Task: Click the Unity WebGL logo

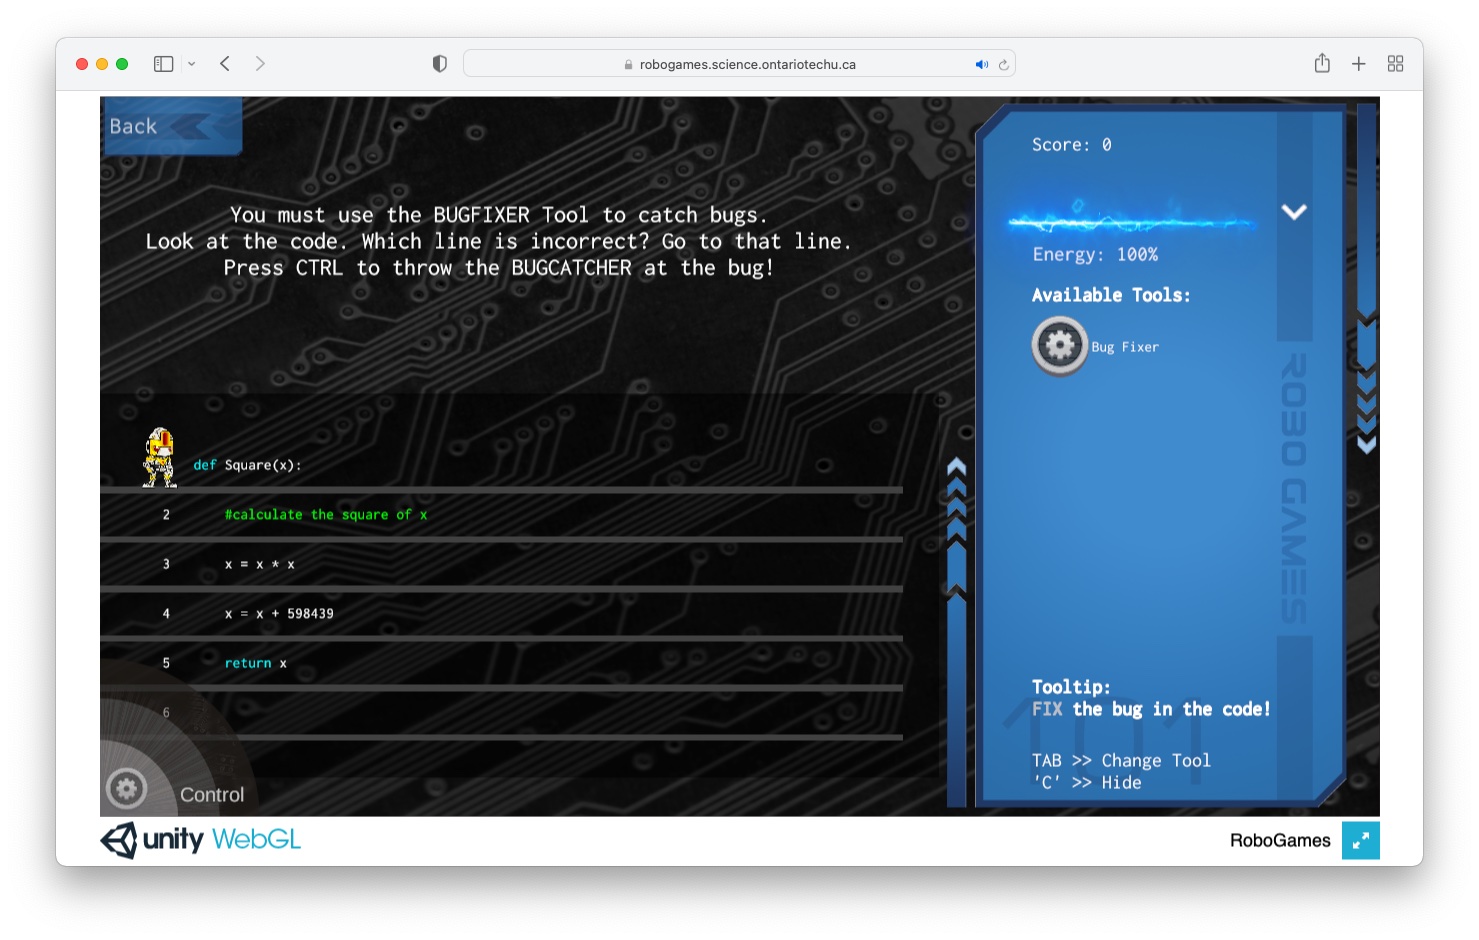Action: (201, 840)
